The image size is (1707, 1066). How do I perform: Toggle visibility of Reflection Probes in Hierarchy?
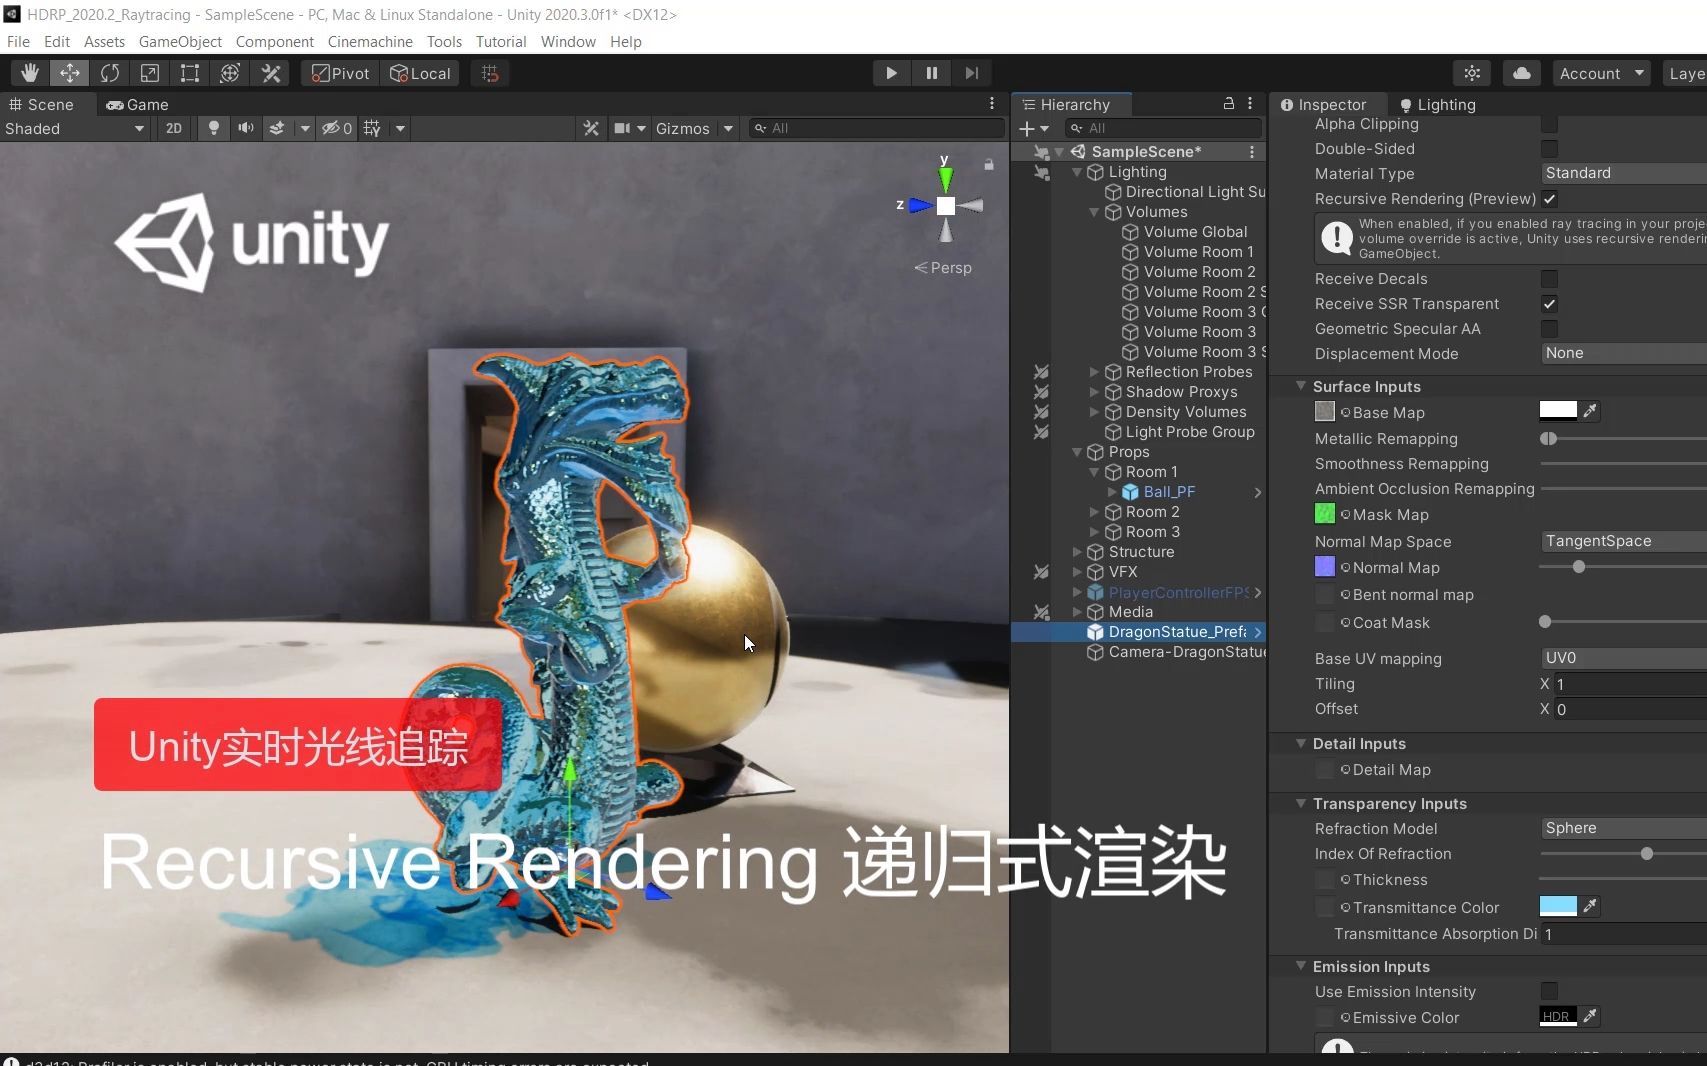pos(1041,372)
